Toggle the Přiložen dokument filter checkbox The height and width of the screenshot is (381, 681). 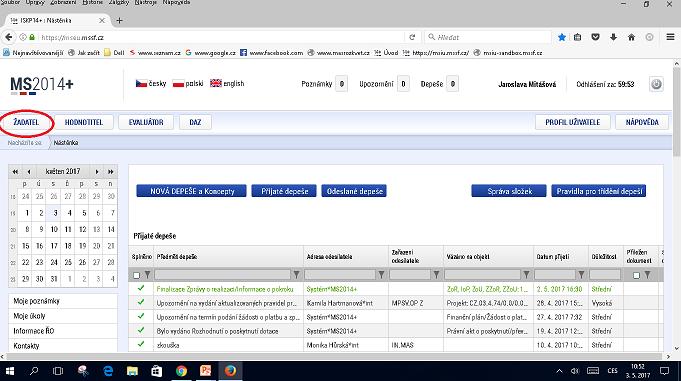coord(636,275)
